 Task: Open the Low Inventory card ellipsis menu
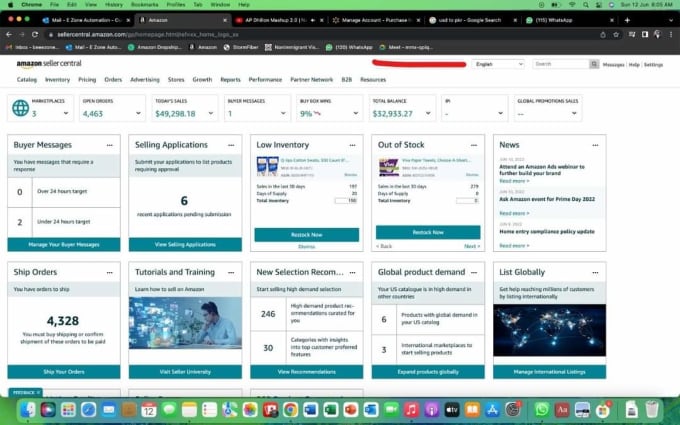(x=353, y=145)
